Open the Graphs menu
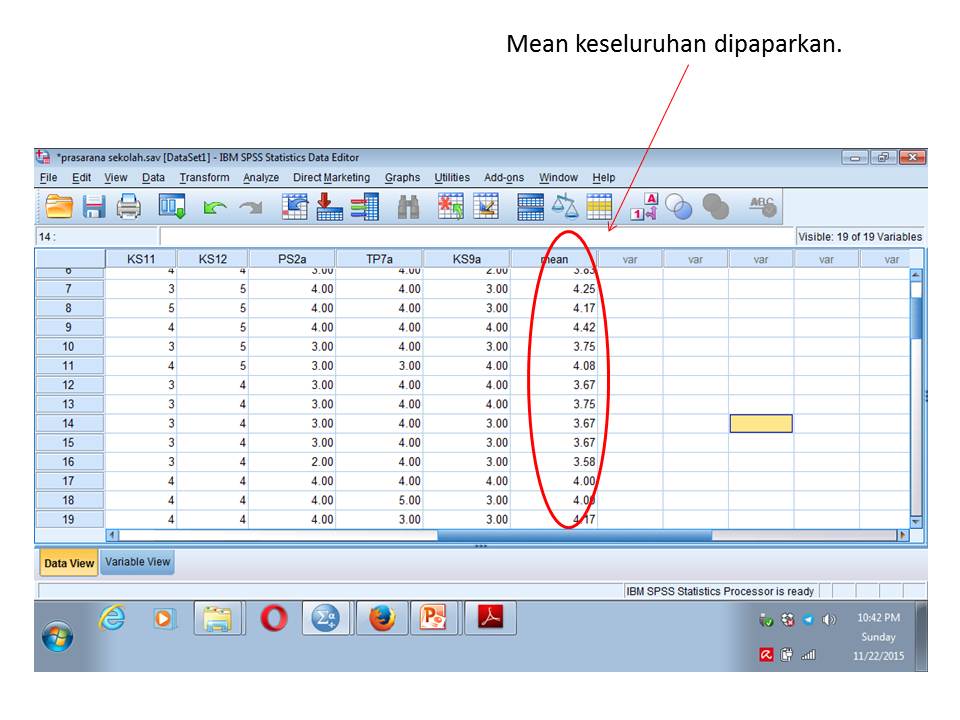 tap(402, 178)
